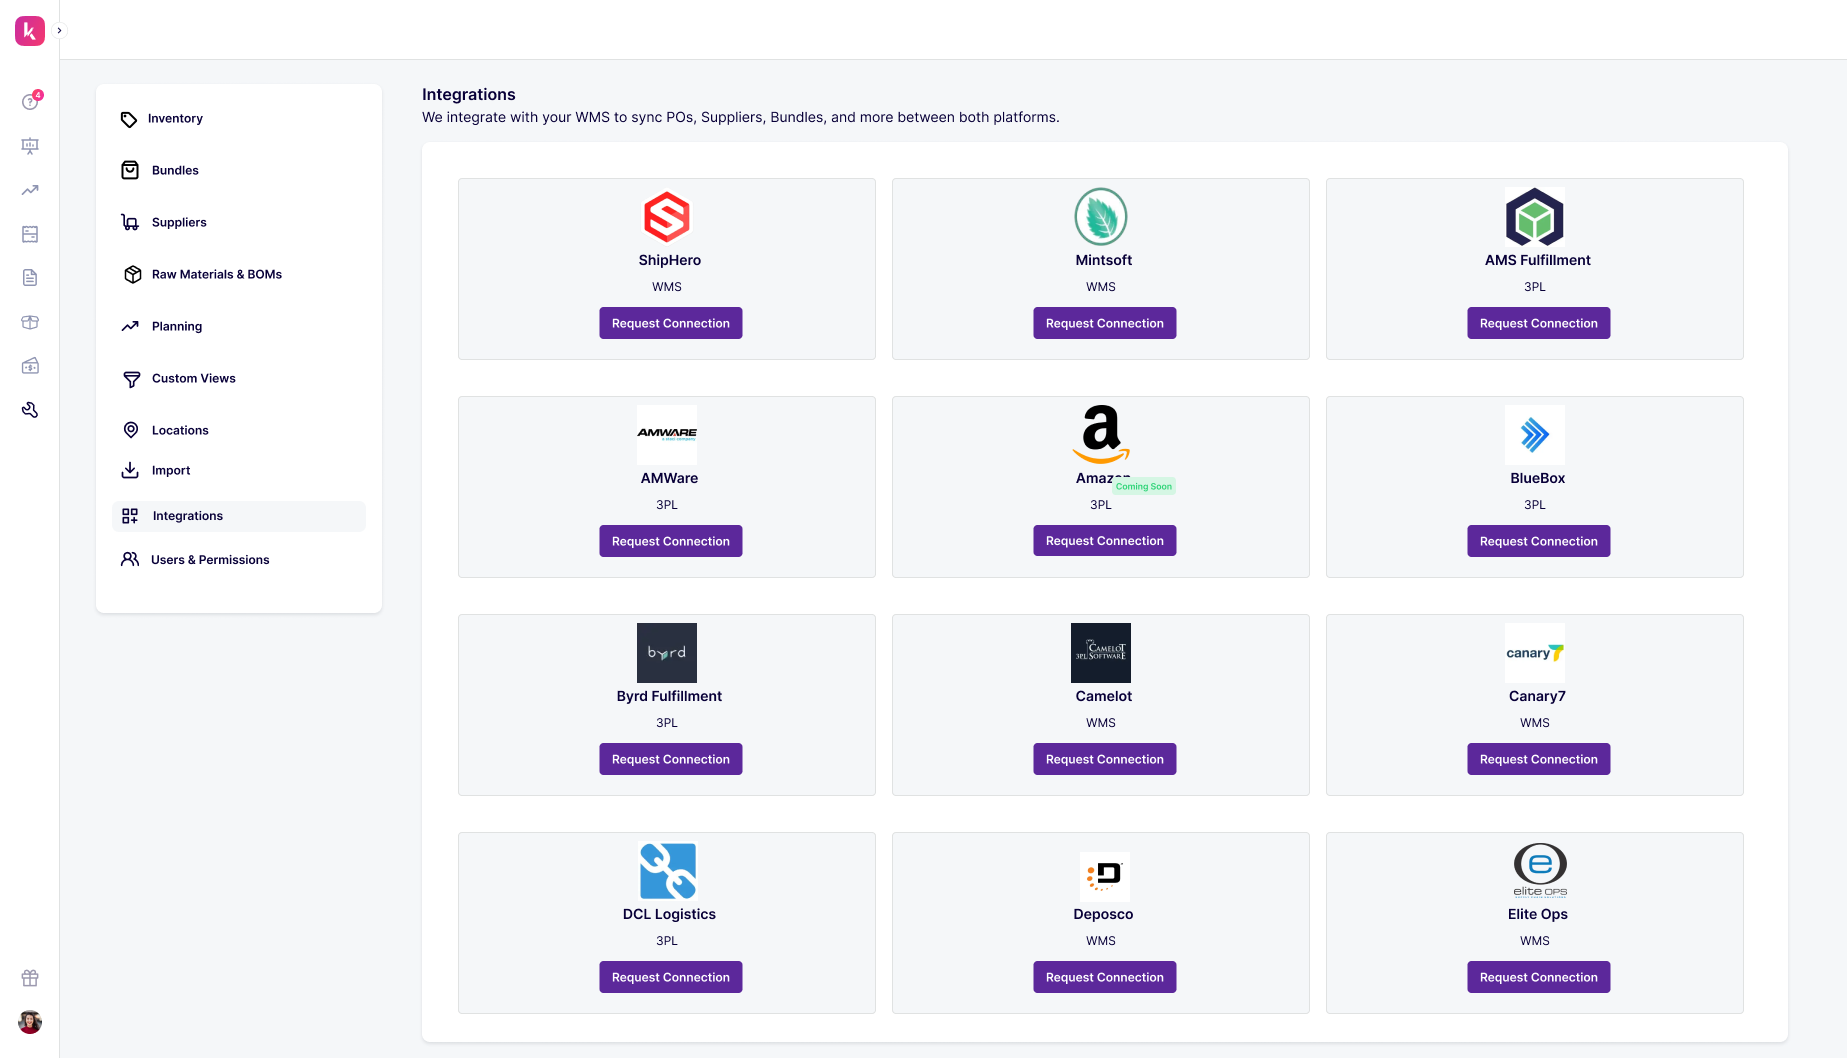Request Connection for Camelot
Screen dimensions: 1847x1058
1105,759
